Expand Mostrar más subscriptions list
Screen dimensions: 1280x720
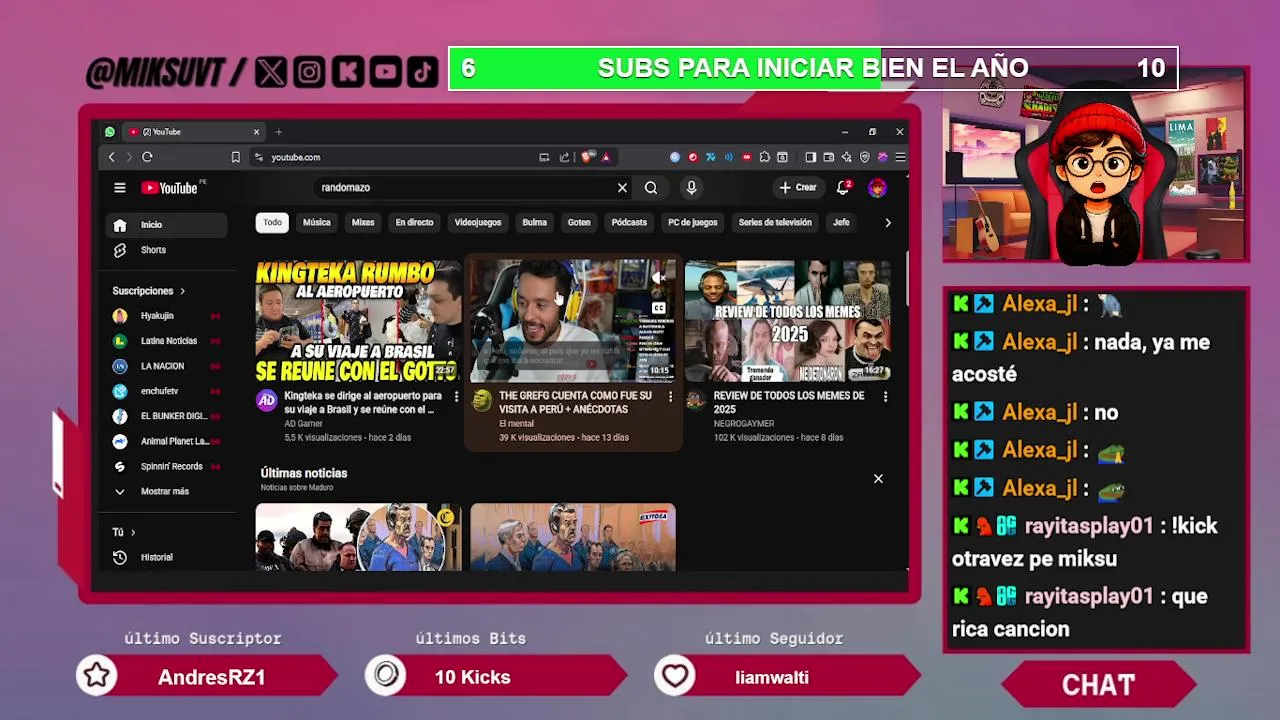tap(166, 491)
